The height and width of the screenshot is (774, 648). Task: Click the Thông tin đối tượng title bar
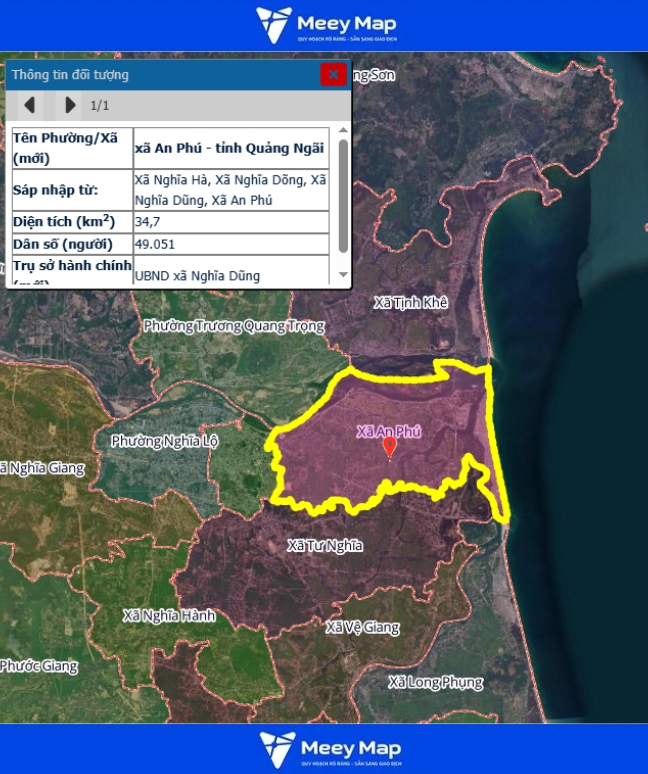(160, 75)
